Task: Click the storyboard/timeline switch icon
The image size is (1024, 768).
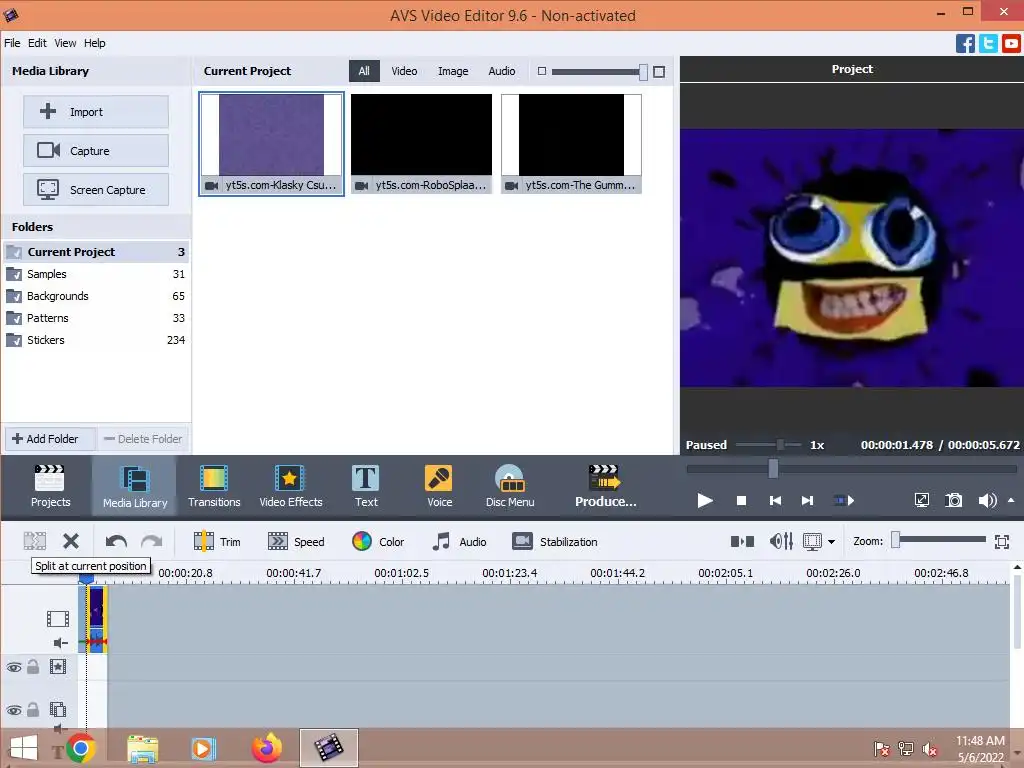Action: pyautogui.click(x=743, y=541)
